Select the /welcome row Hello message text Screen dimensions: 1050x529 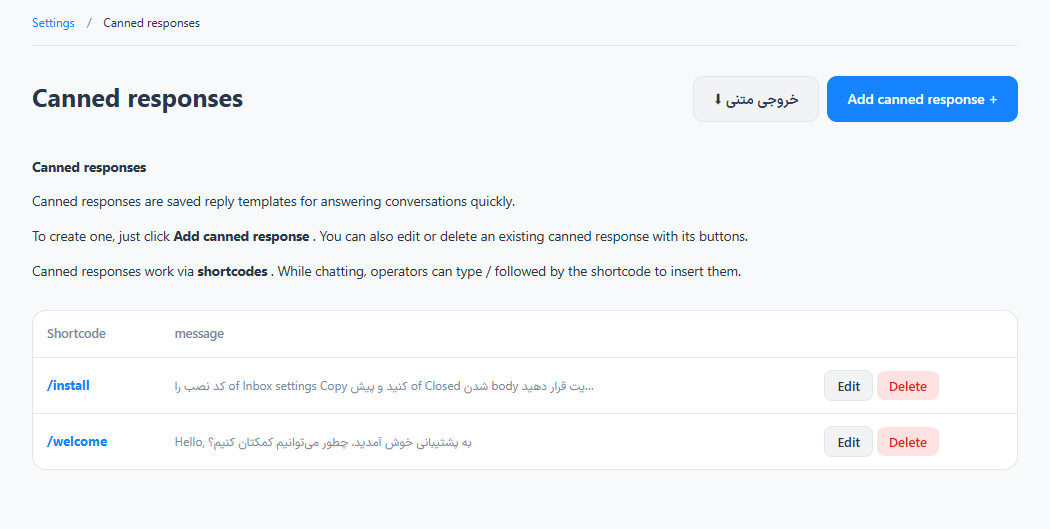click(x=323, y=442)
